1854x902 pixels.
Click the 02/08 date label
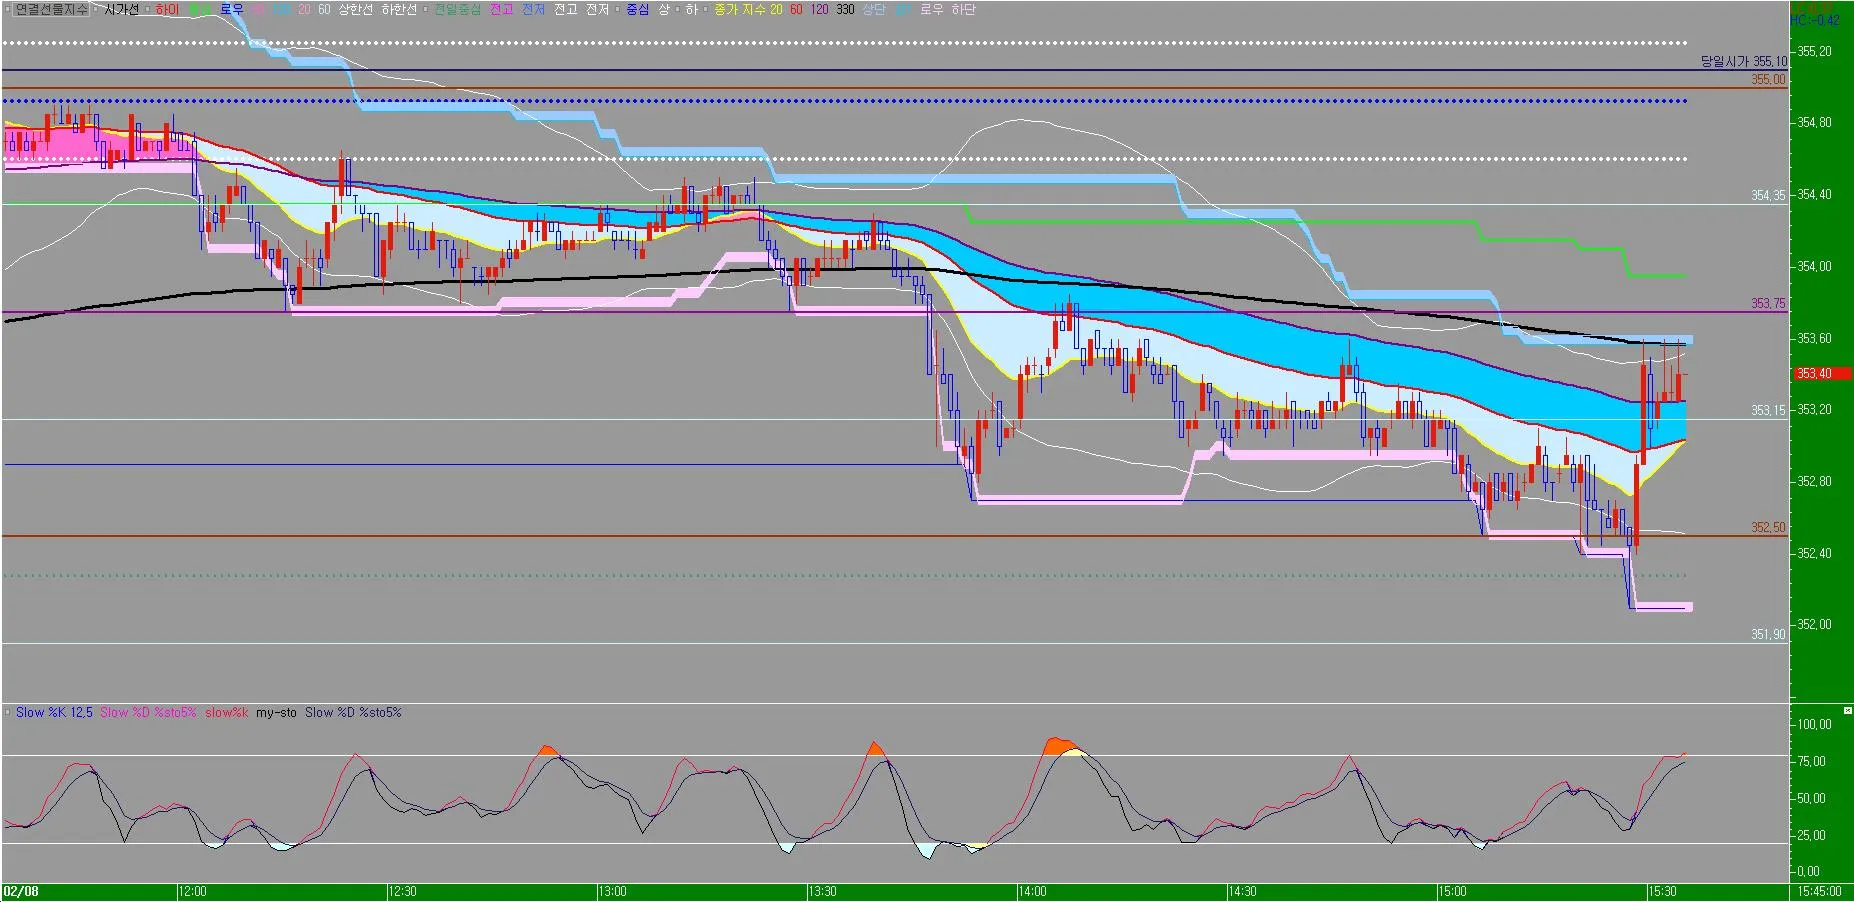coord(21,891)
